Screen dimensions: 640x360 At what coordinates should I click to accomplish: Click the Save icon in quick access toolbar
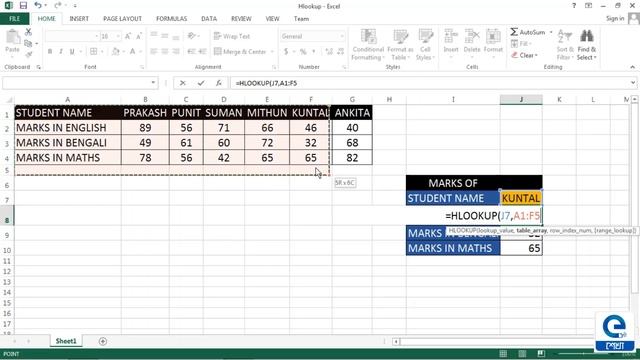pos(23,6)
